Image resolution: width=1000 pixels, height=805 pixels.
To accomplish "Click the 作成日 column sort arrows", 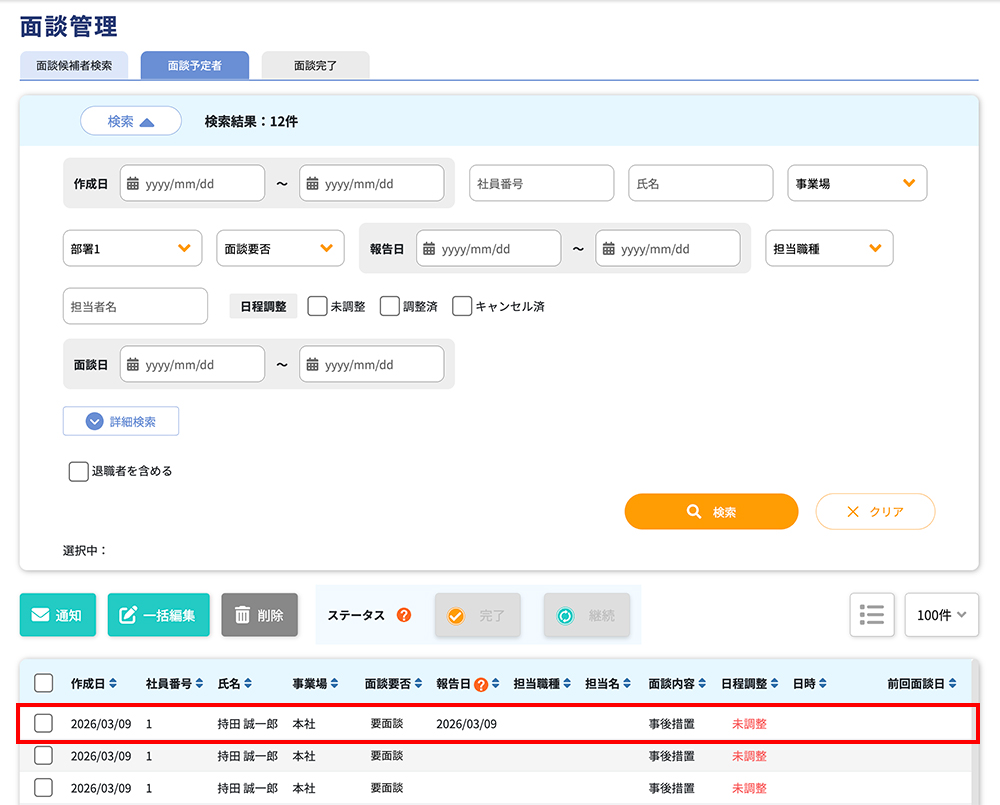I will tap(113, 684).
